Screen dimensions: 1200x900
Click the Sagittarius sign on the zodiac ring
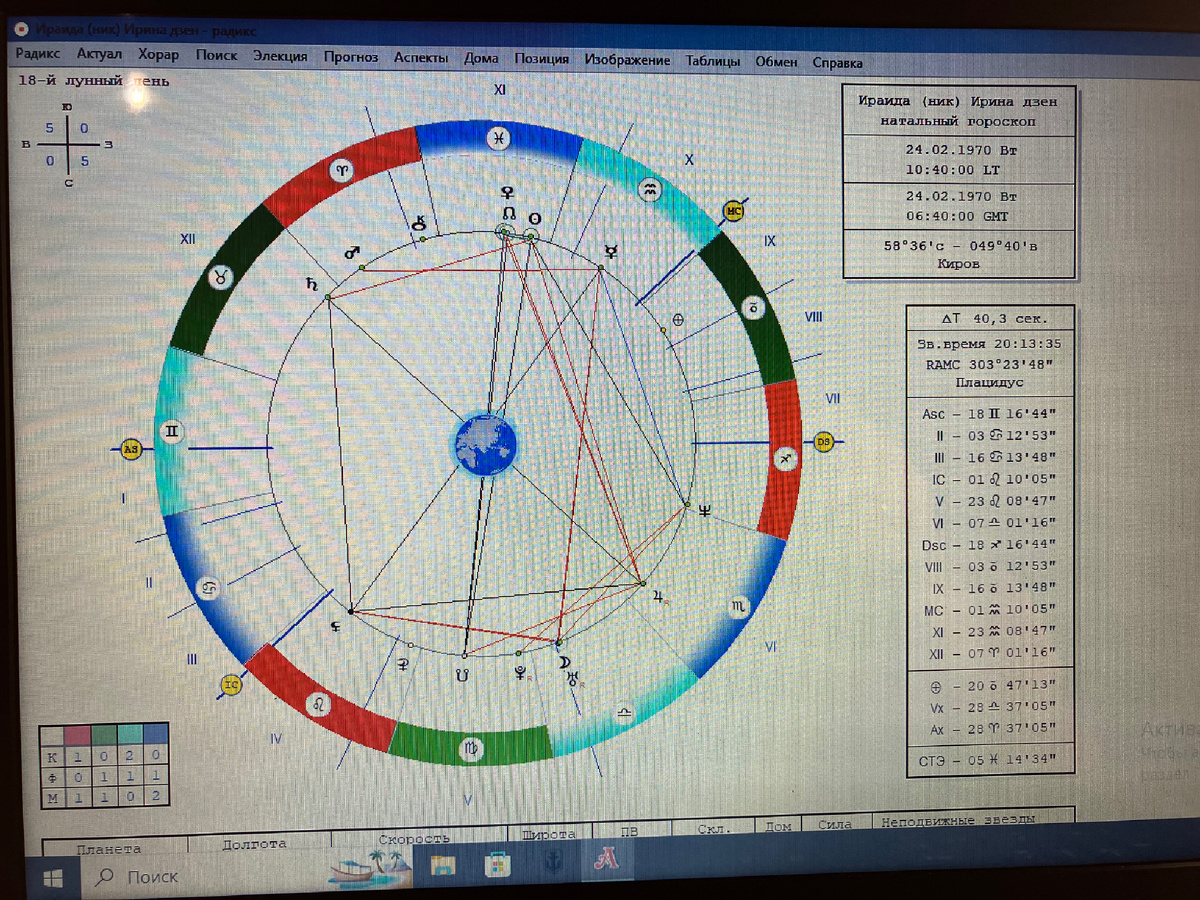click(786, 458)
